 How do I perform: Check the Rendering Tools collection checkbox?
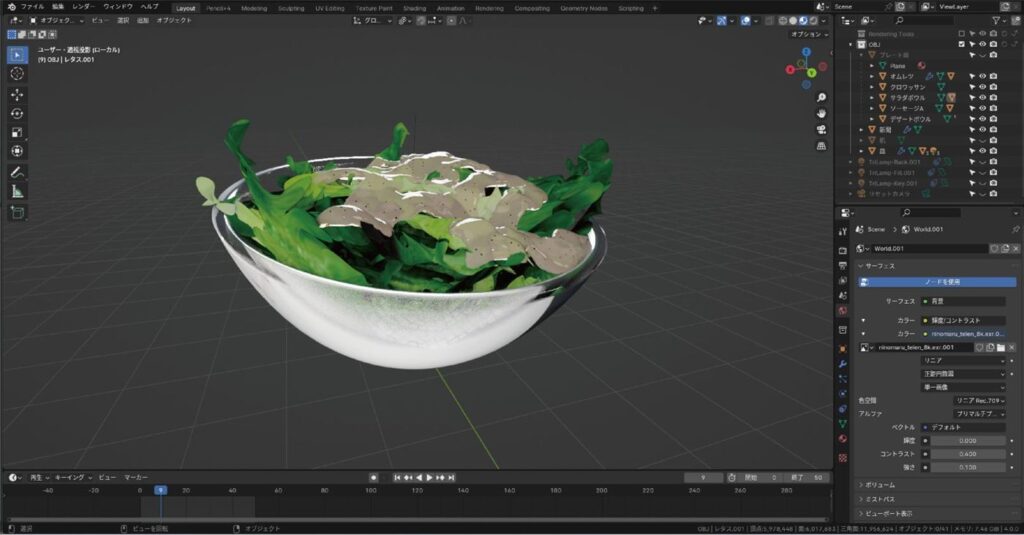(x=961, y=33)
